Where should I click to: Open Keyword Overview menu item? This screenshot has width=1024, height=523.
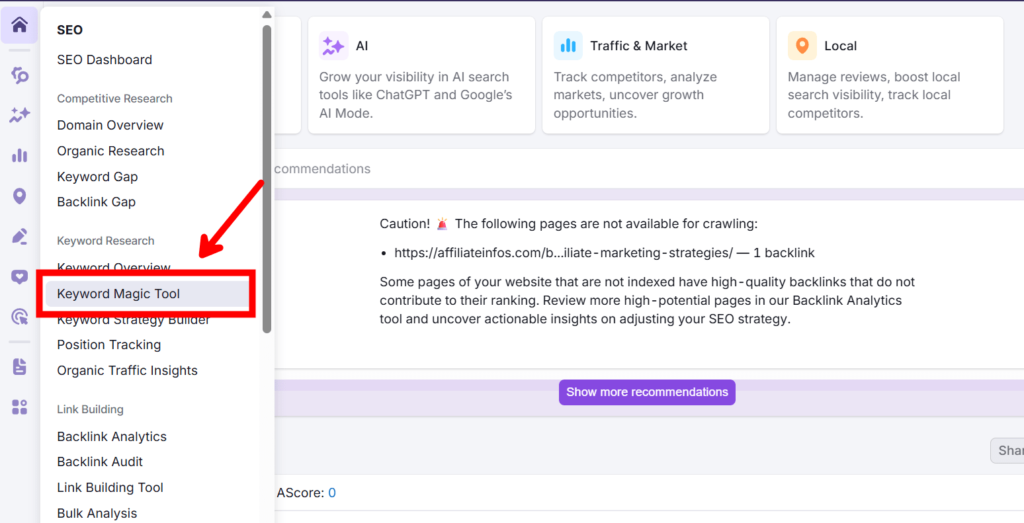[x=114, y=267]
